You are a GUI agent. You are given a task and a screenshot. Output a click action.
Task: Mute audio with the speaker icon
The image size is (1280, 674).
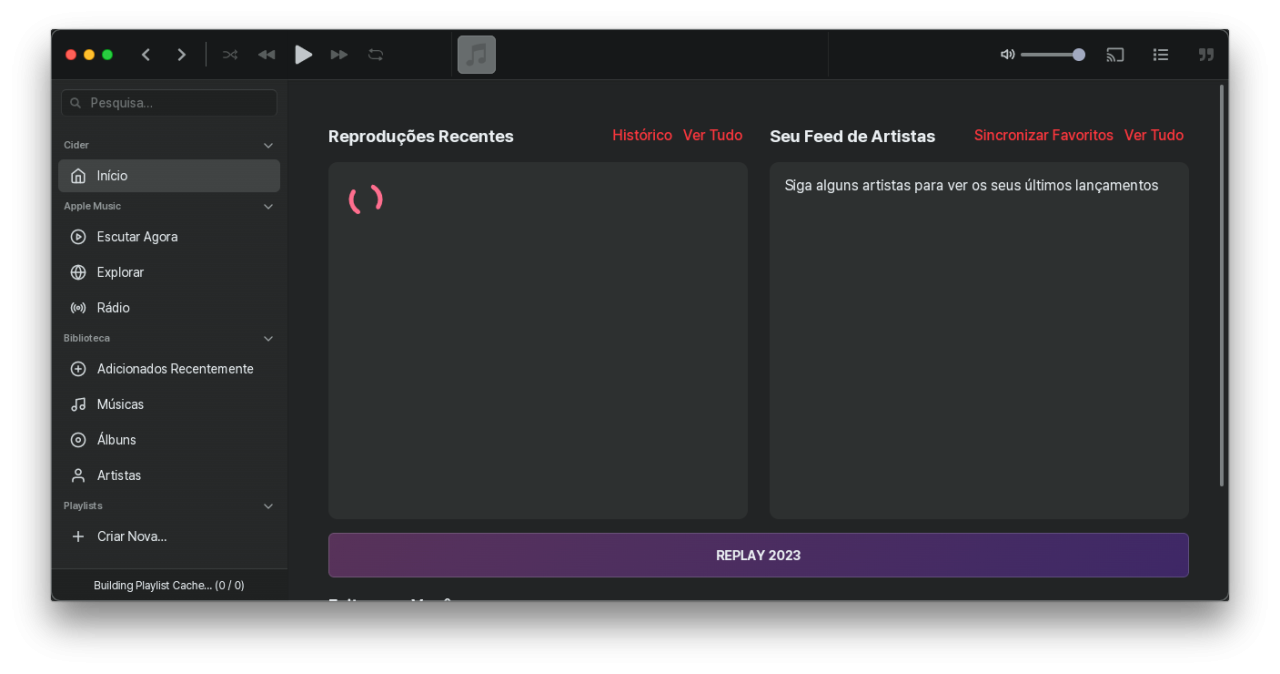1007,55
